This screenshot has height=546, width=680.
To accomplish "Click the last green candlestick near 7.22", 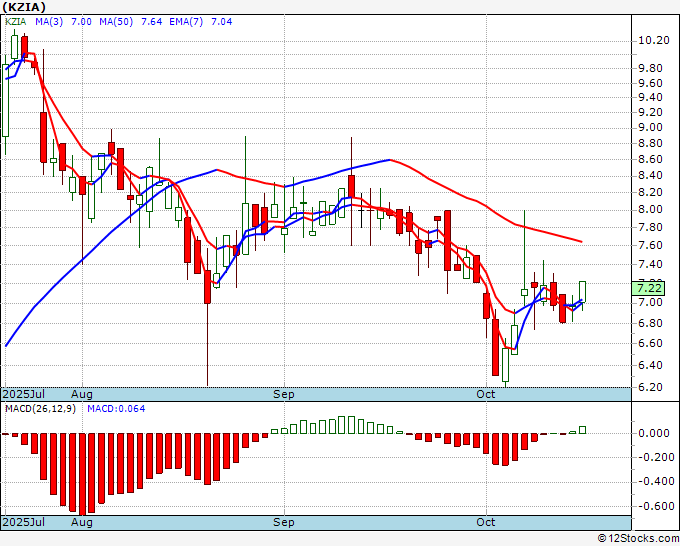I will (582, 292).
